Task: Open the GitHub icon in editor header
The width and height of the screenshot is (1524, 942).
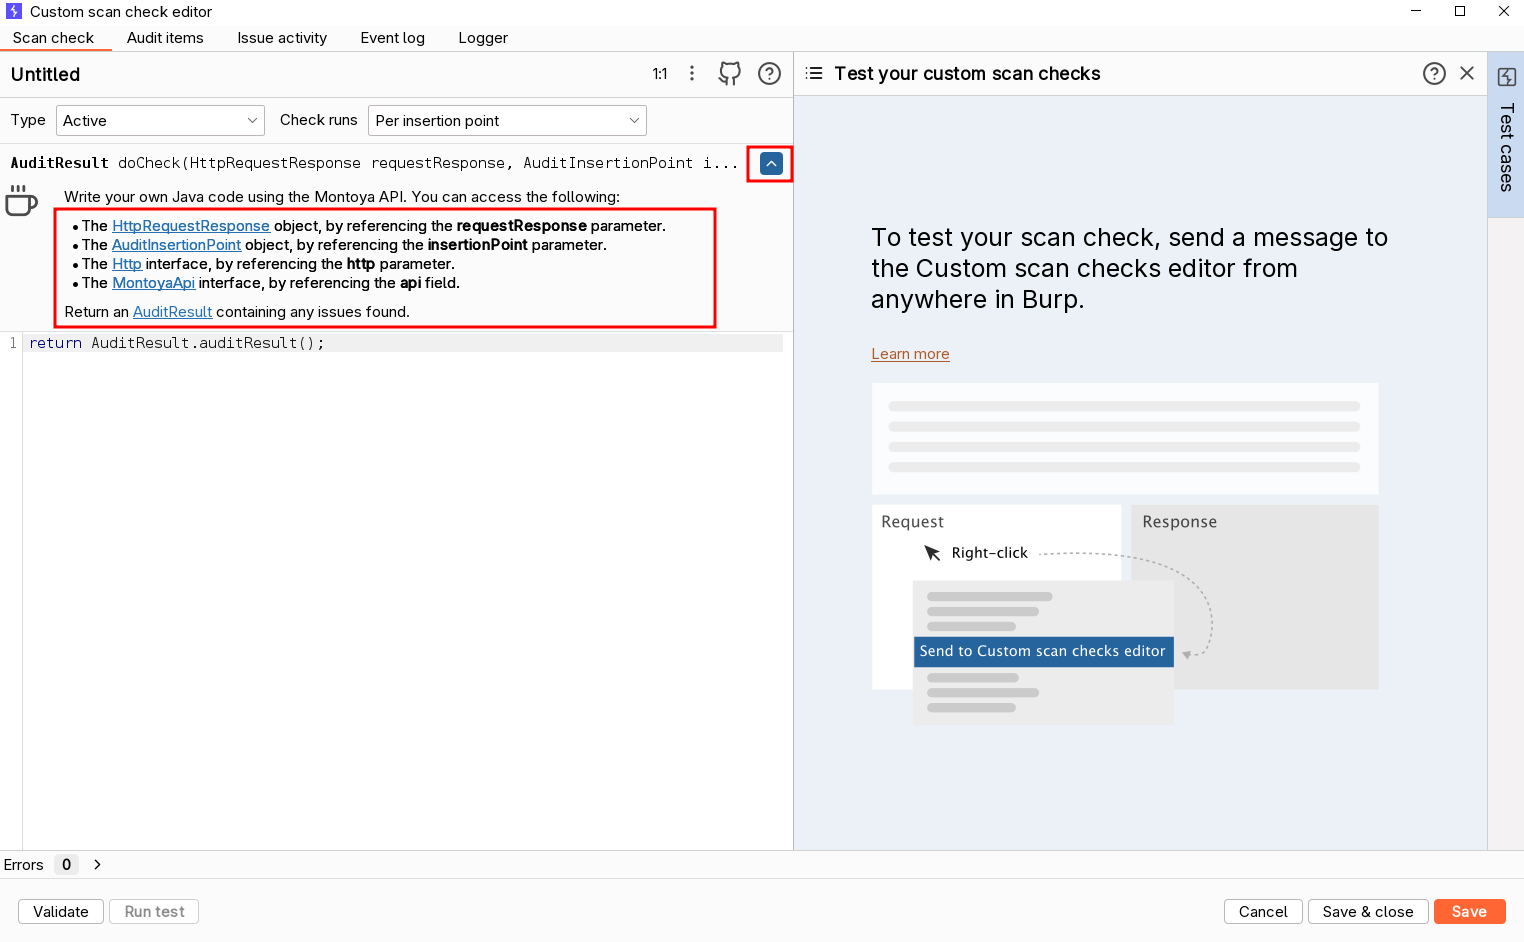Action: click(x=730, y=74)
